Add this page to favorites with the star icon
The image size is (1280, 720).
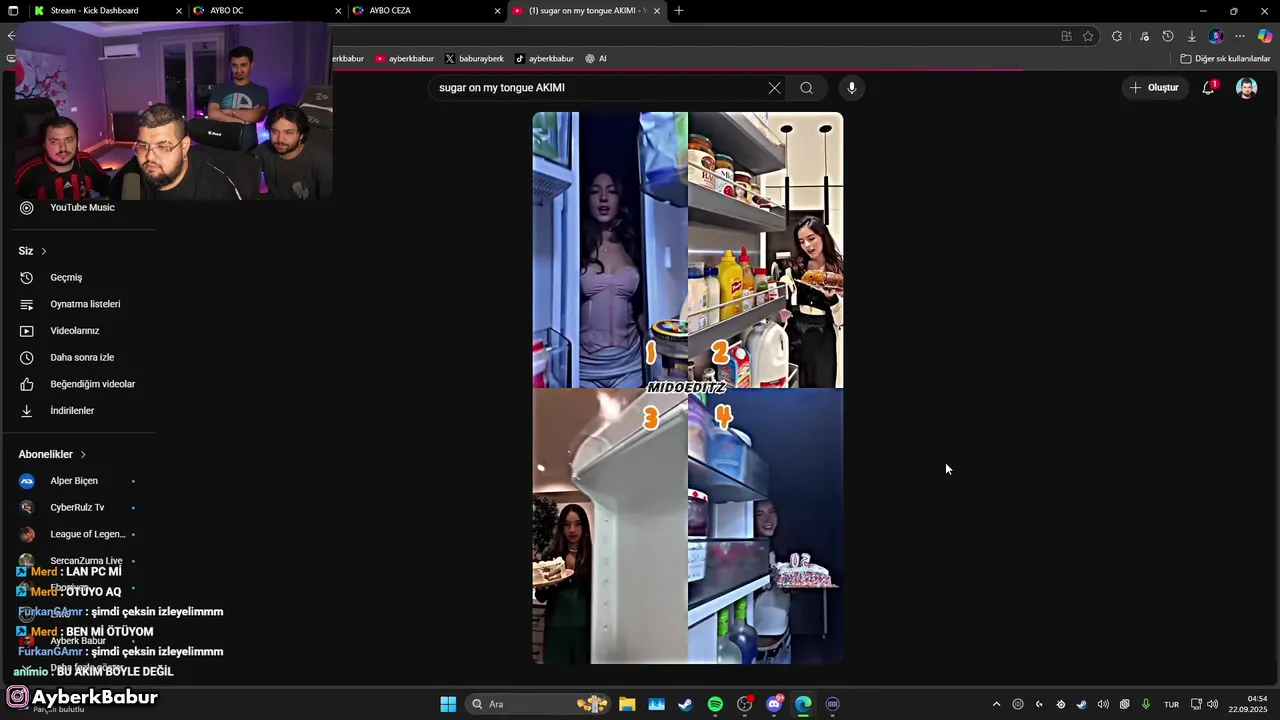click(x=1088, y=36)
